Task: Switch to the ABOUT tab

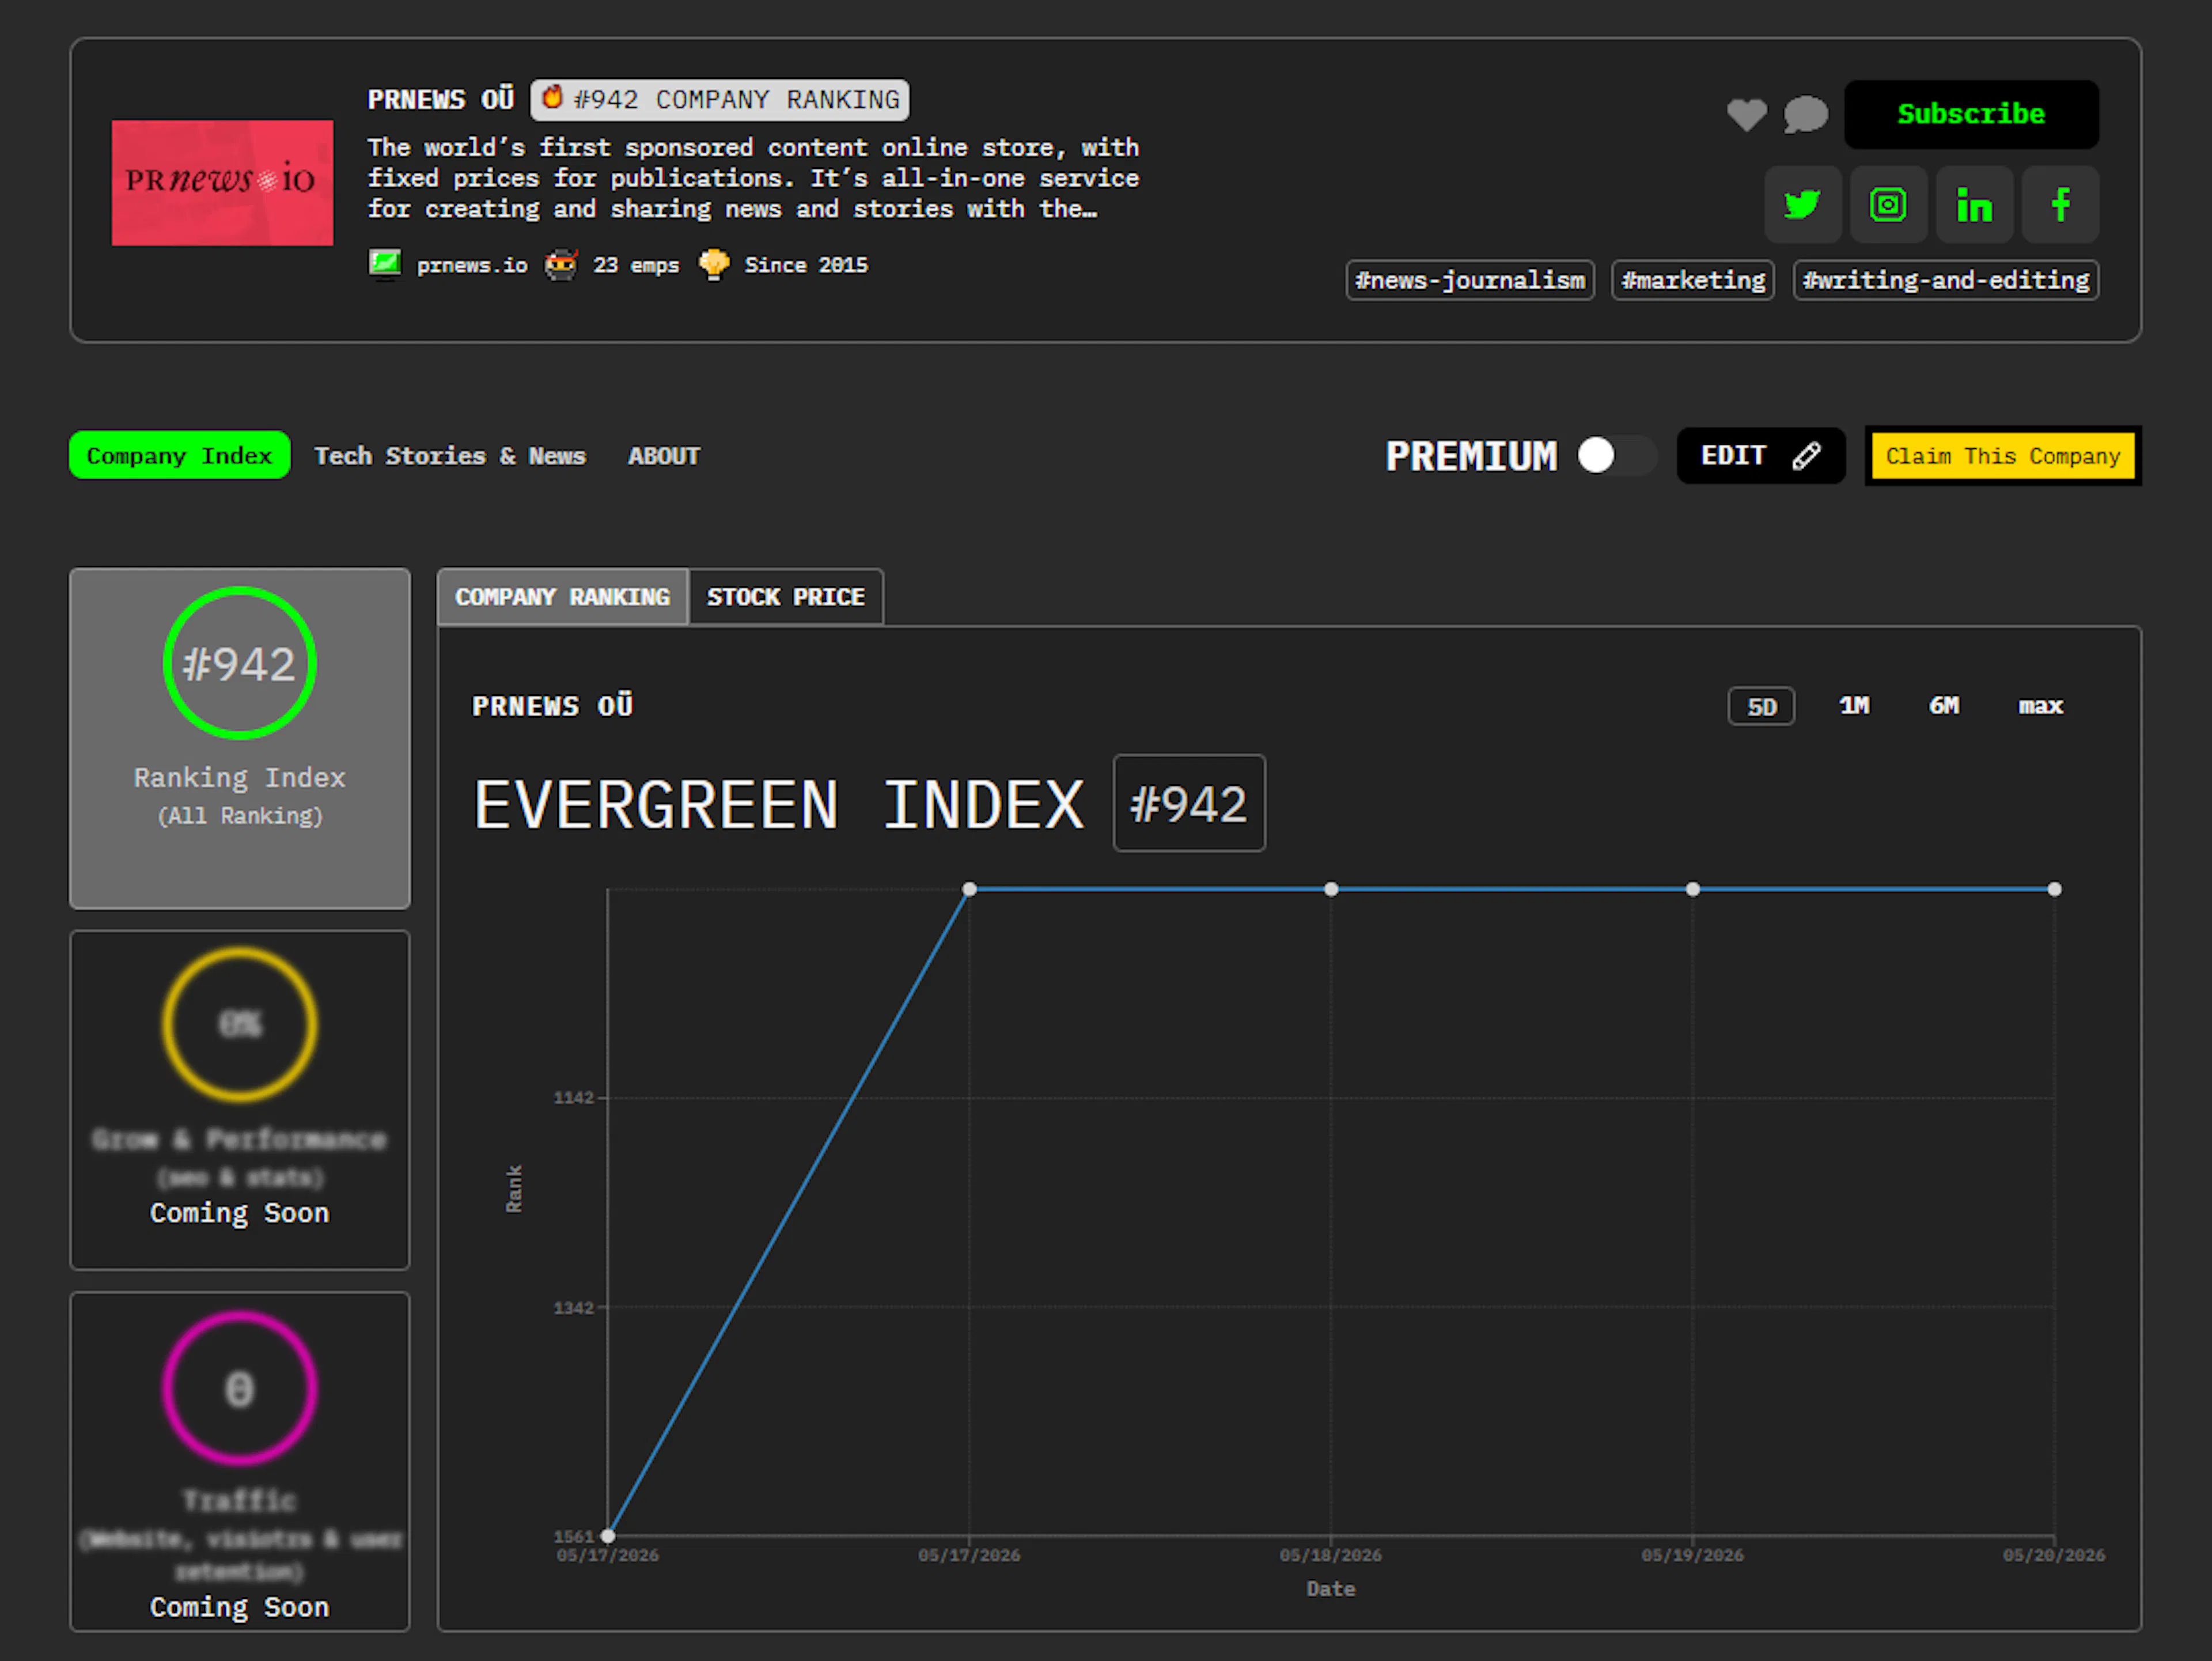Action: [664, 456]
